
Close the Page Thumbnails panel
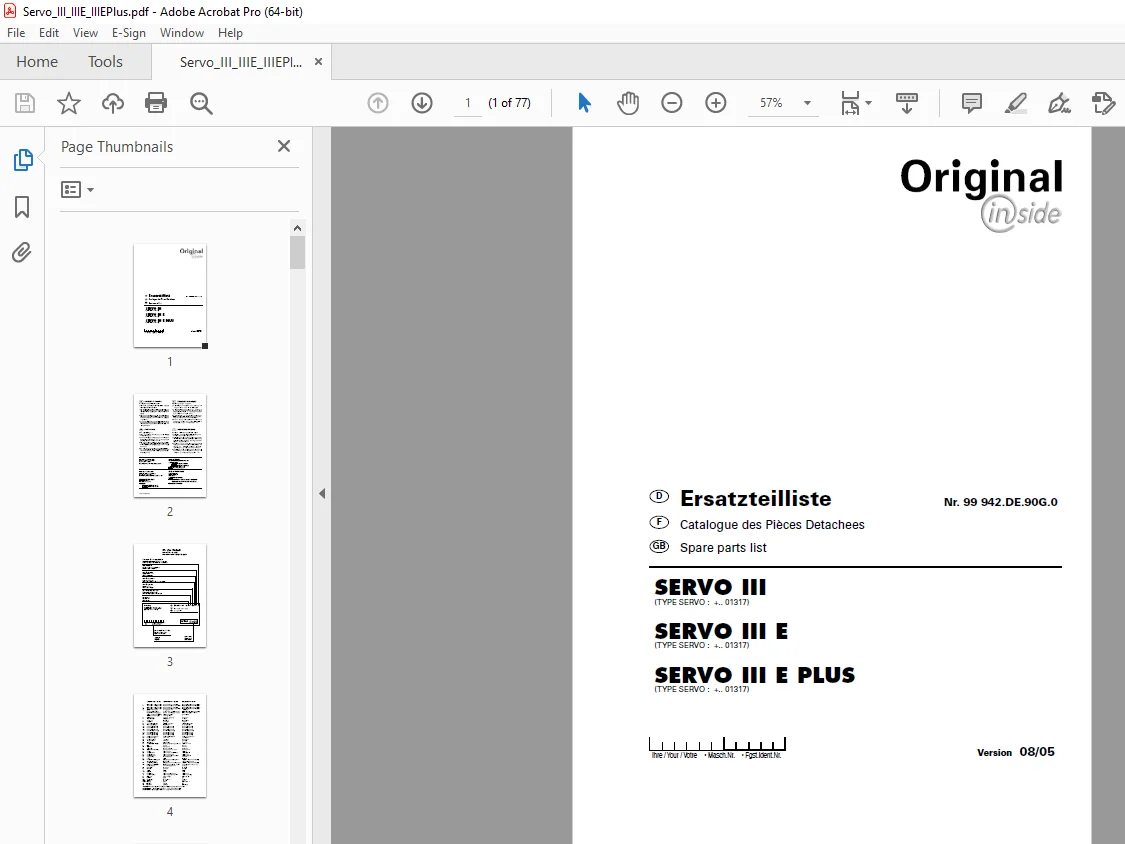(284, 146)
